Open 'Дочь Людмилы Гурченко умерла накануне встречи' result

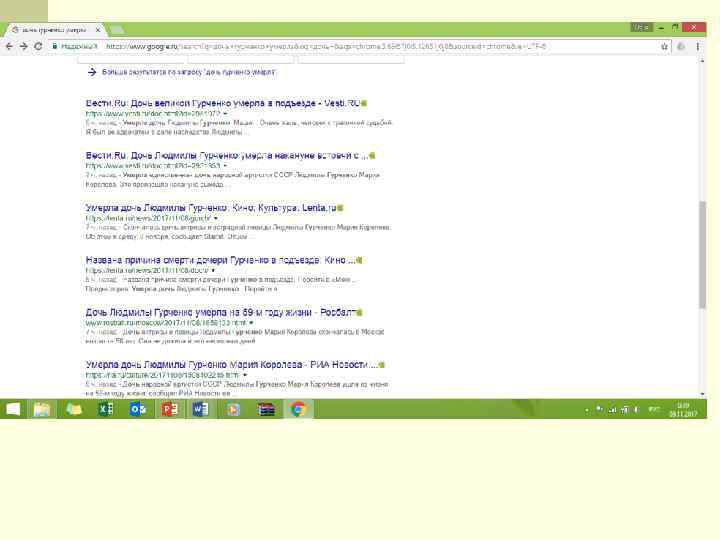[226, 156]
